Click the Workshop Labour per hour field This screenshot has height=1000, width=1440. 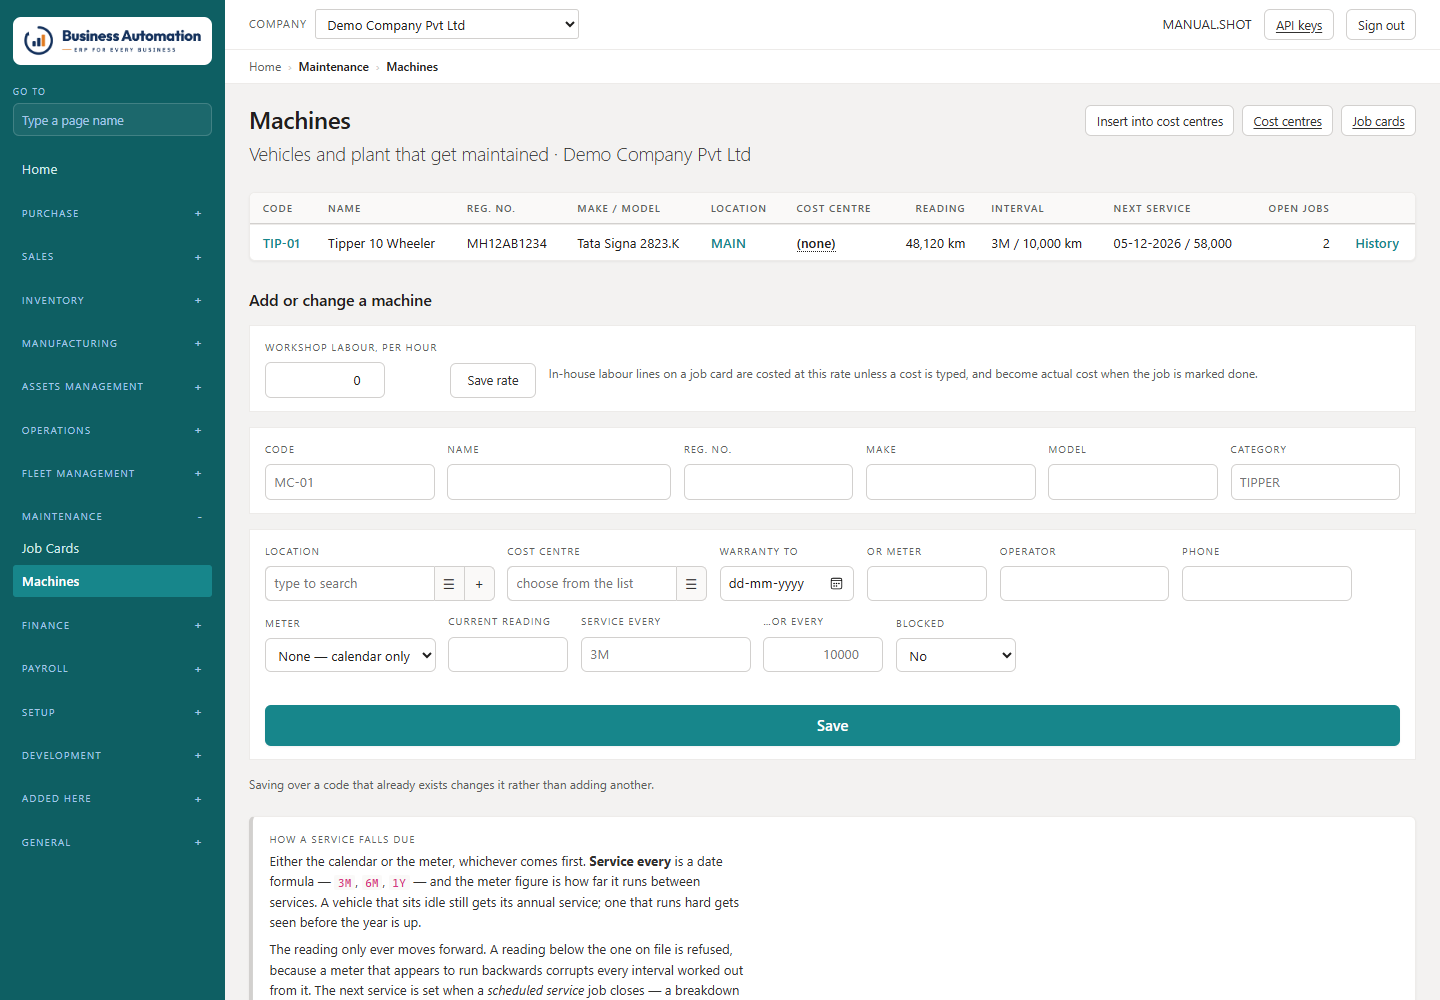325,381
